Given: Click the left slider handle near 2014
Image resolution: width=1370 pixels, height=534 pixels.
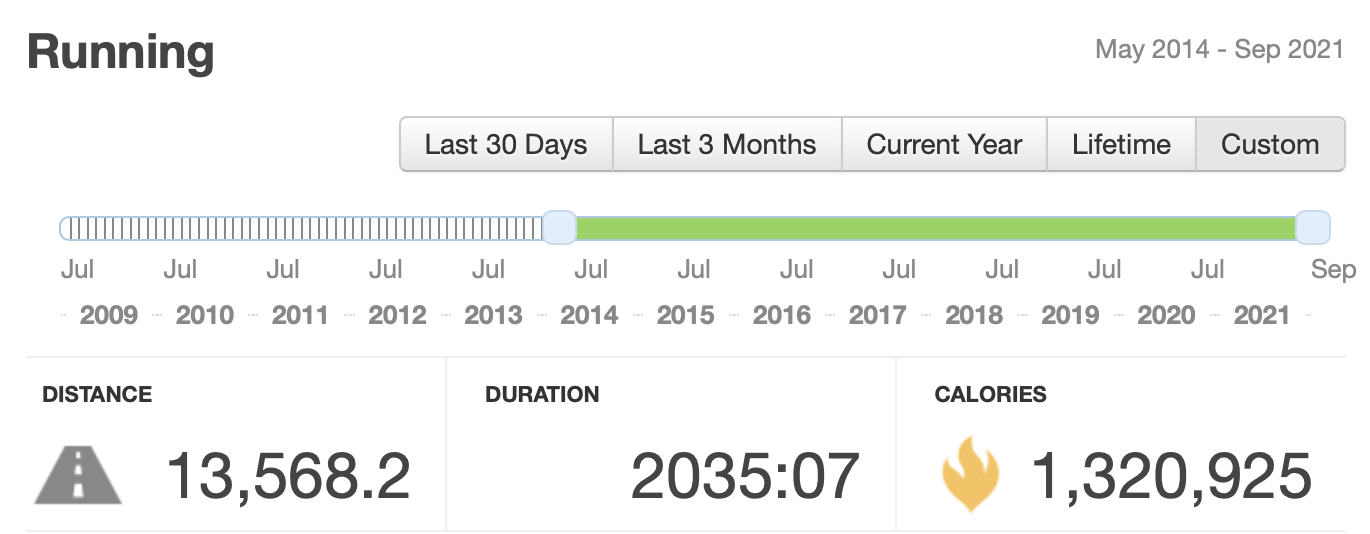Looking at the screenshot, I should 559,228.
